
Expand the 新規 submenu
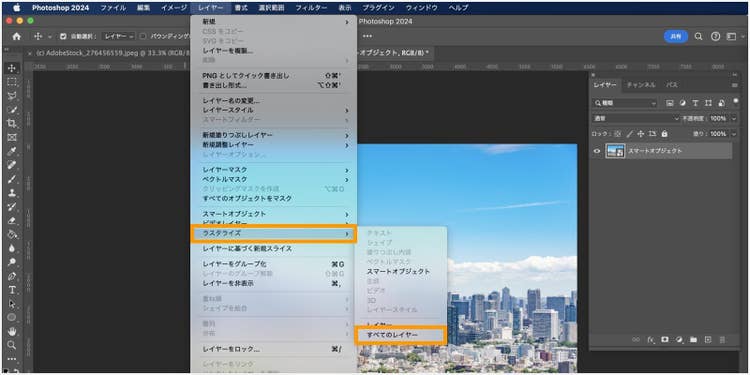[x=275, y=22]
